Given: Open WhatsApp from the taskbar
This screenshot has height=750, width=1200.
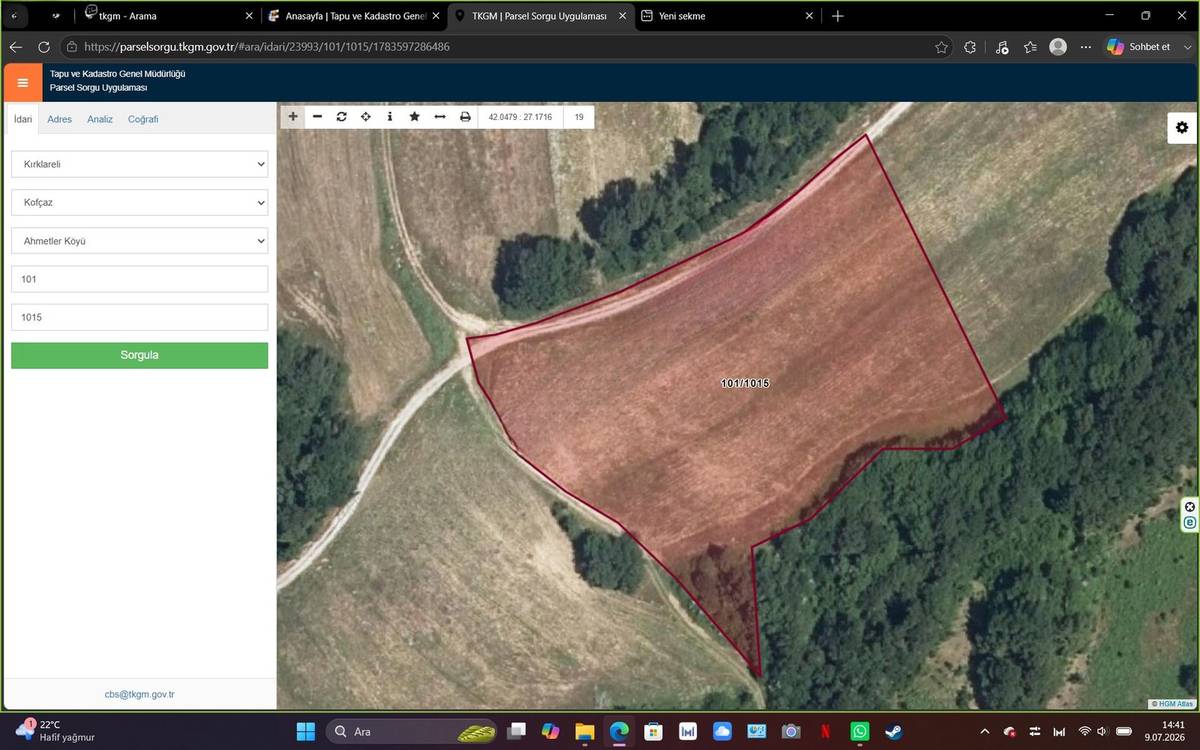Looking at the screenshot, I should coord(859,731).
